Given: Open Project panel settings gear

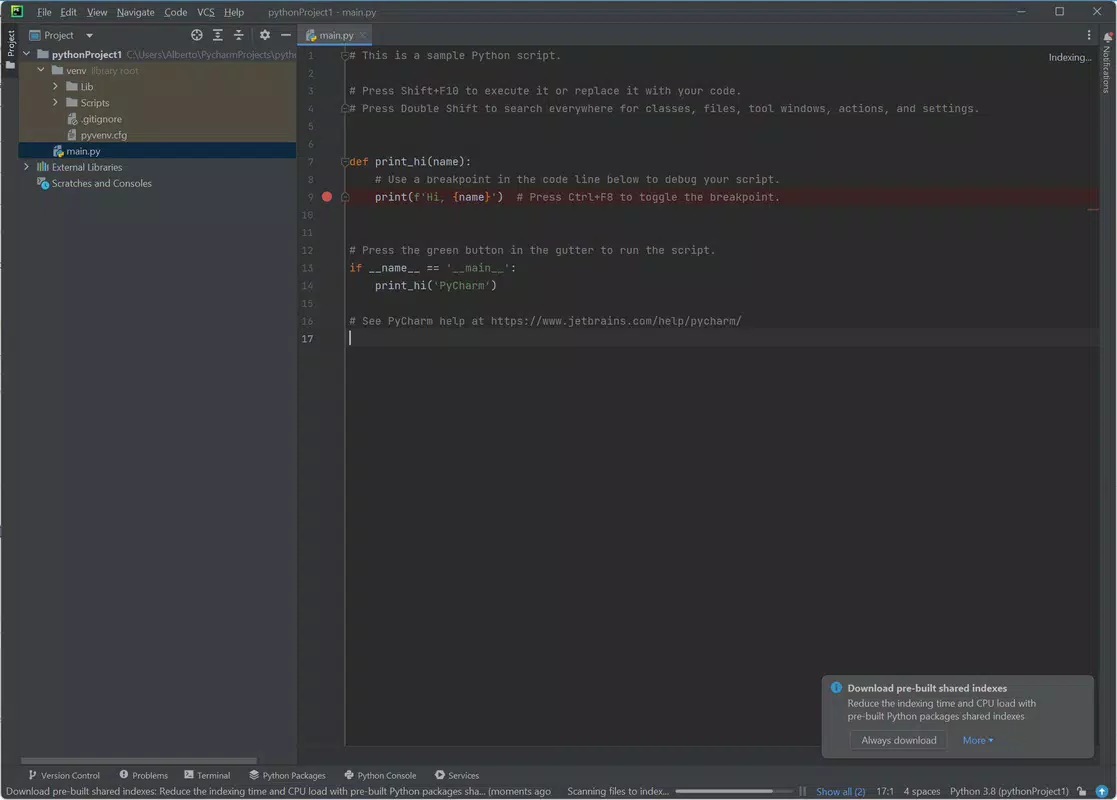Looking at the screenshot, I should click(264, 35).
